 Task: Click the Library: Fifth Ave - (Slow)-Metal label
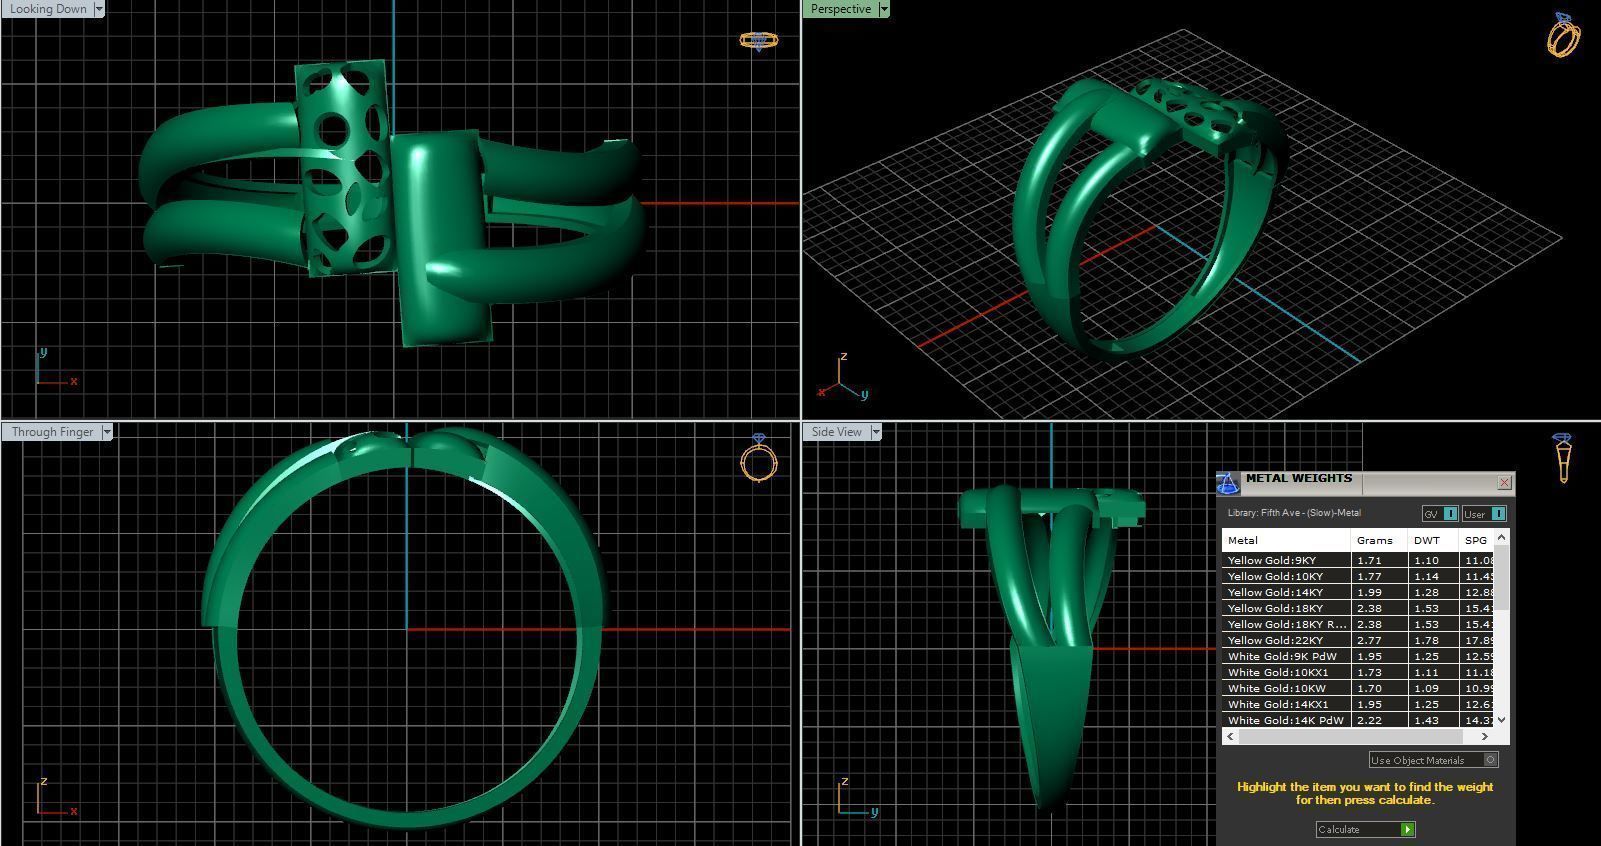point(1294,513)
